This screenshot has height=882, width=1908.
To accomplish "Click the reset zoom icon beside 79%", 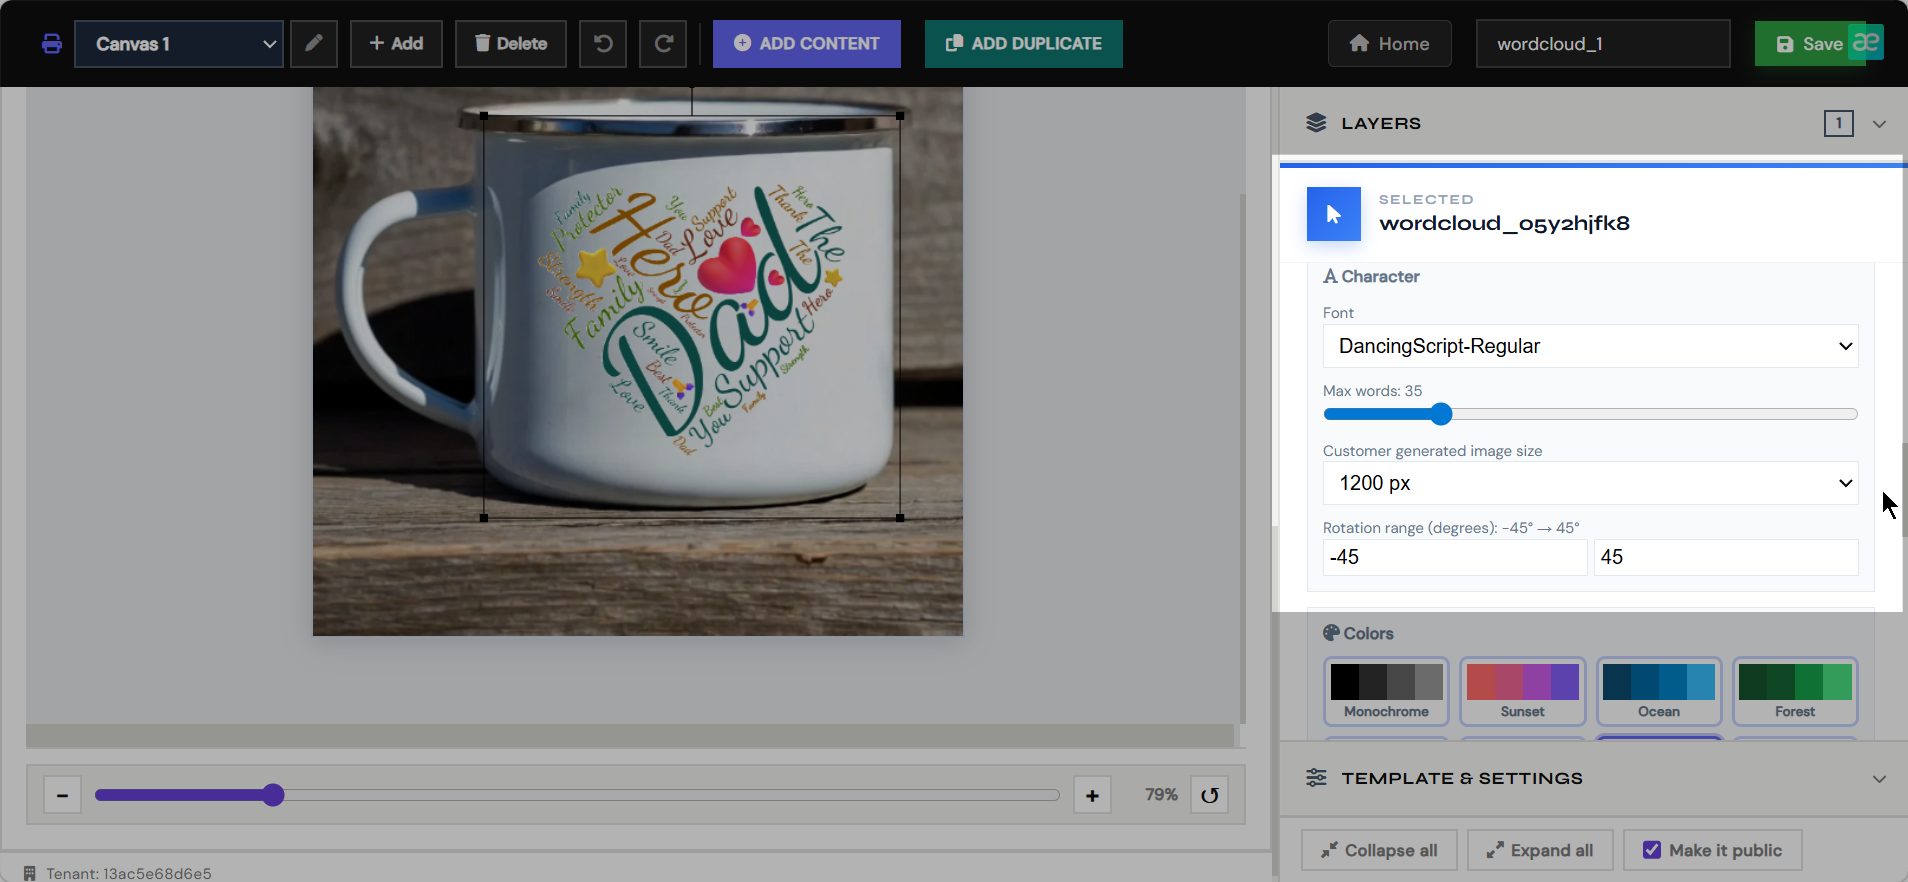I will click(1209, 795).
